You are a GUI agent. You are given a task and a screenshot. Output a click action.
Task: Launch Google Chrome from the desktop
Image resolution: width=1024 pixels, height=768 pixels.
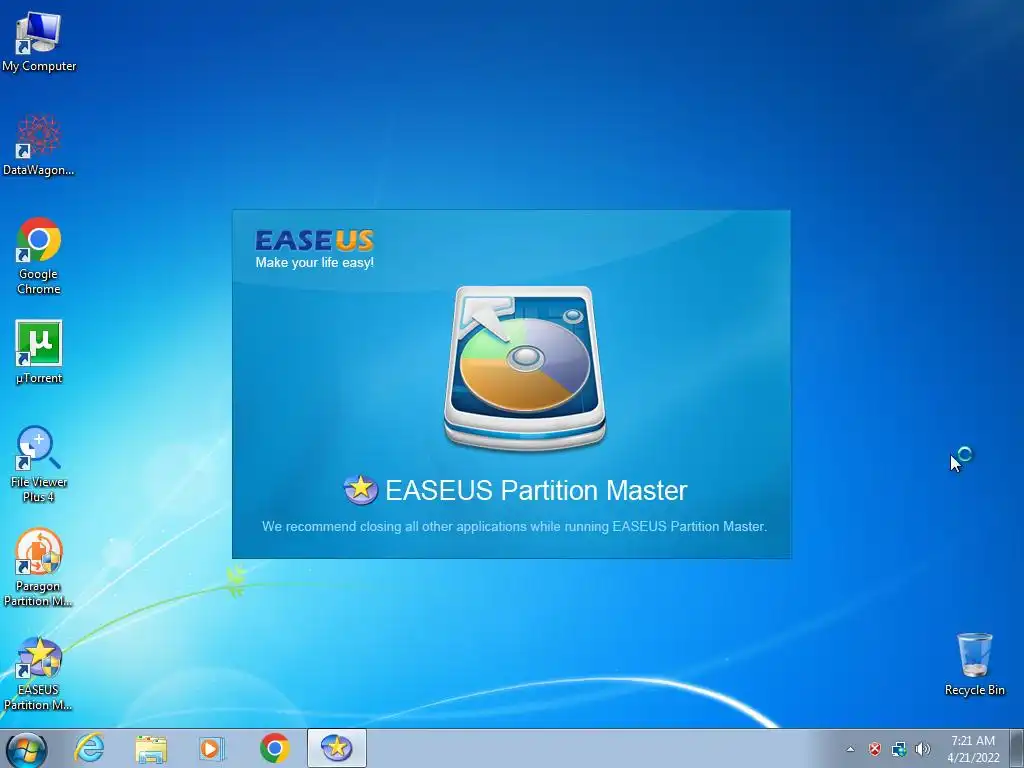39,255
